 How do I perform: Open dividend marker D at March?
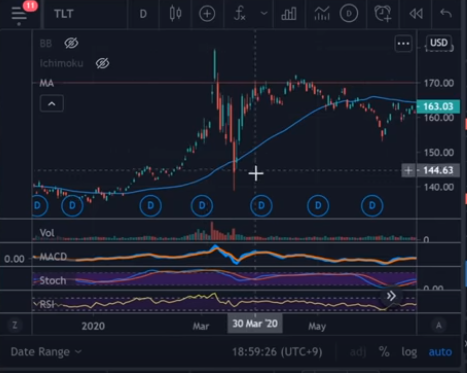tap(202, 206)
